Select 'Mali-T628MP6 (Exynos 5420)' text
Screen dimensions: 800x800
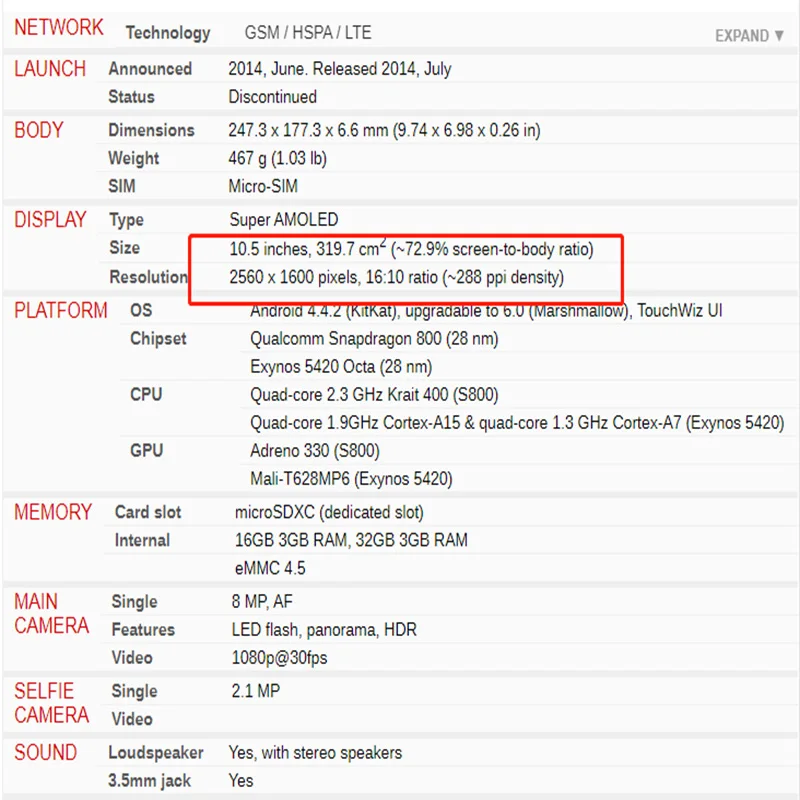[x=351, y=479]
